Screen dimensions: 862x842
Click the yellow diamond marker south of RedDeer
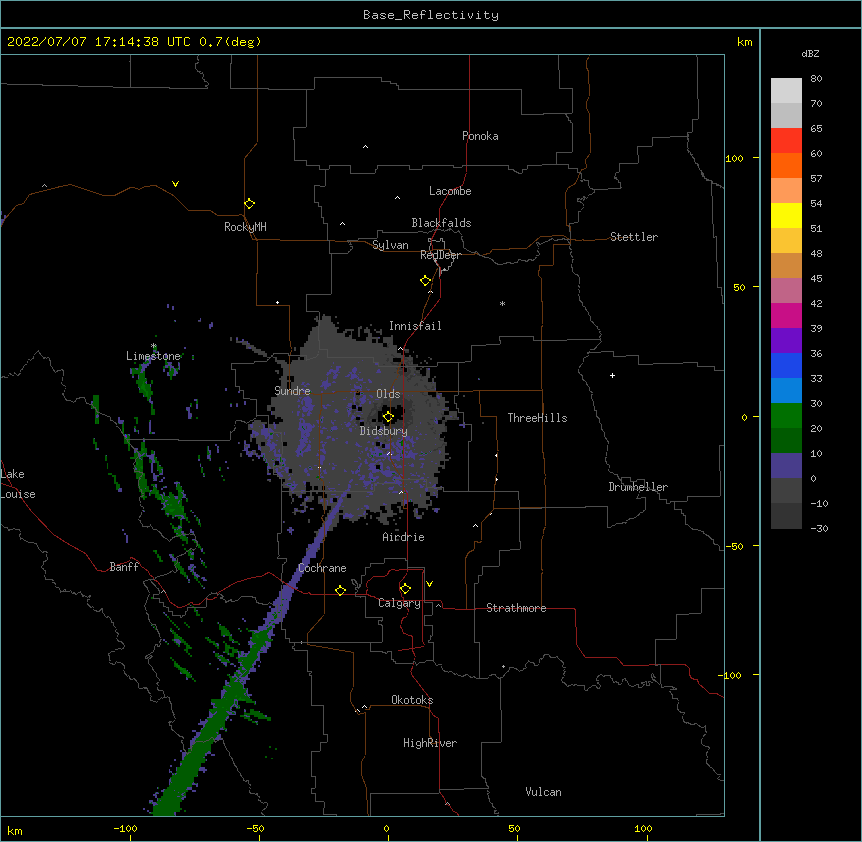click(426, 281)
